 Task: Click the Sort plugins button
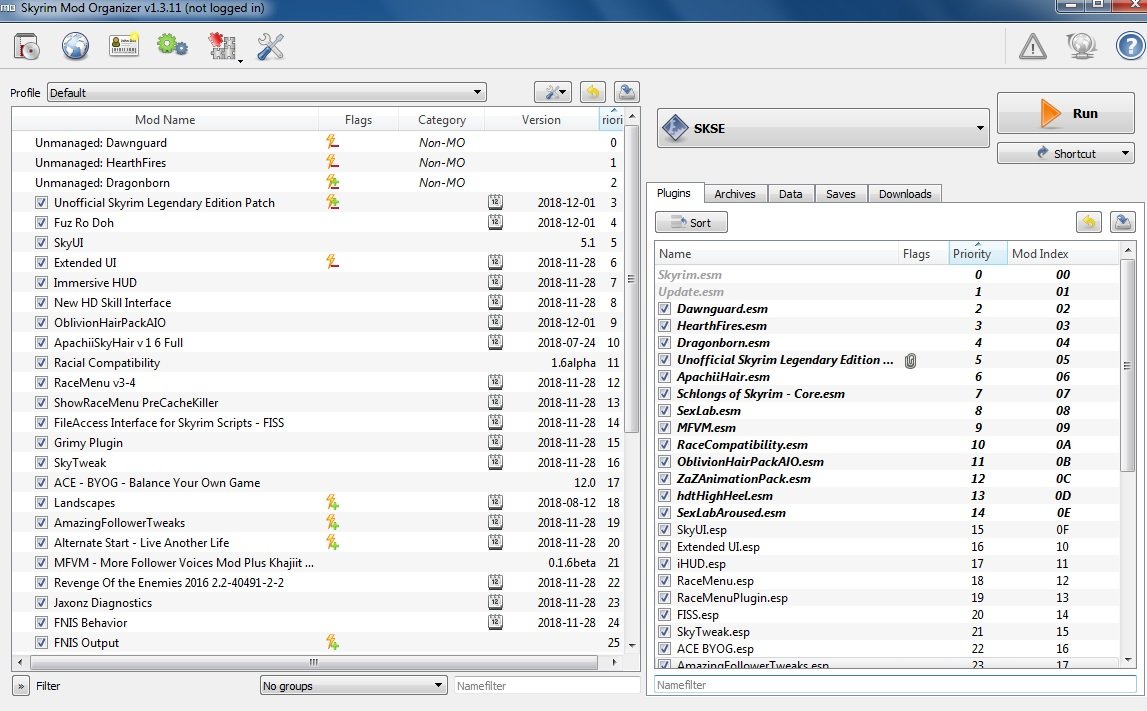pos(691,223)
